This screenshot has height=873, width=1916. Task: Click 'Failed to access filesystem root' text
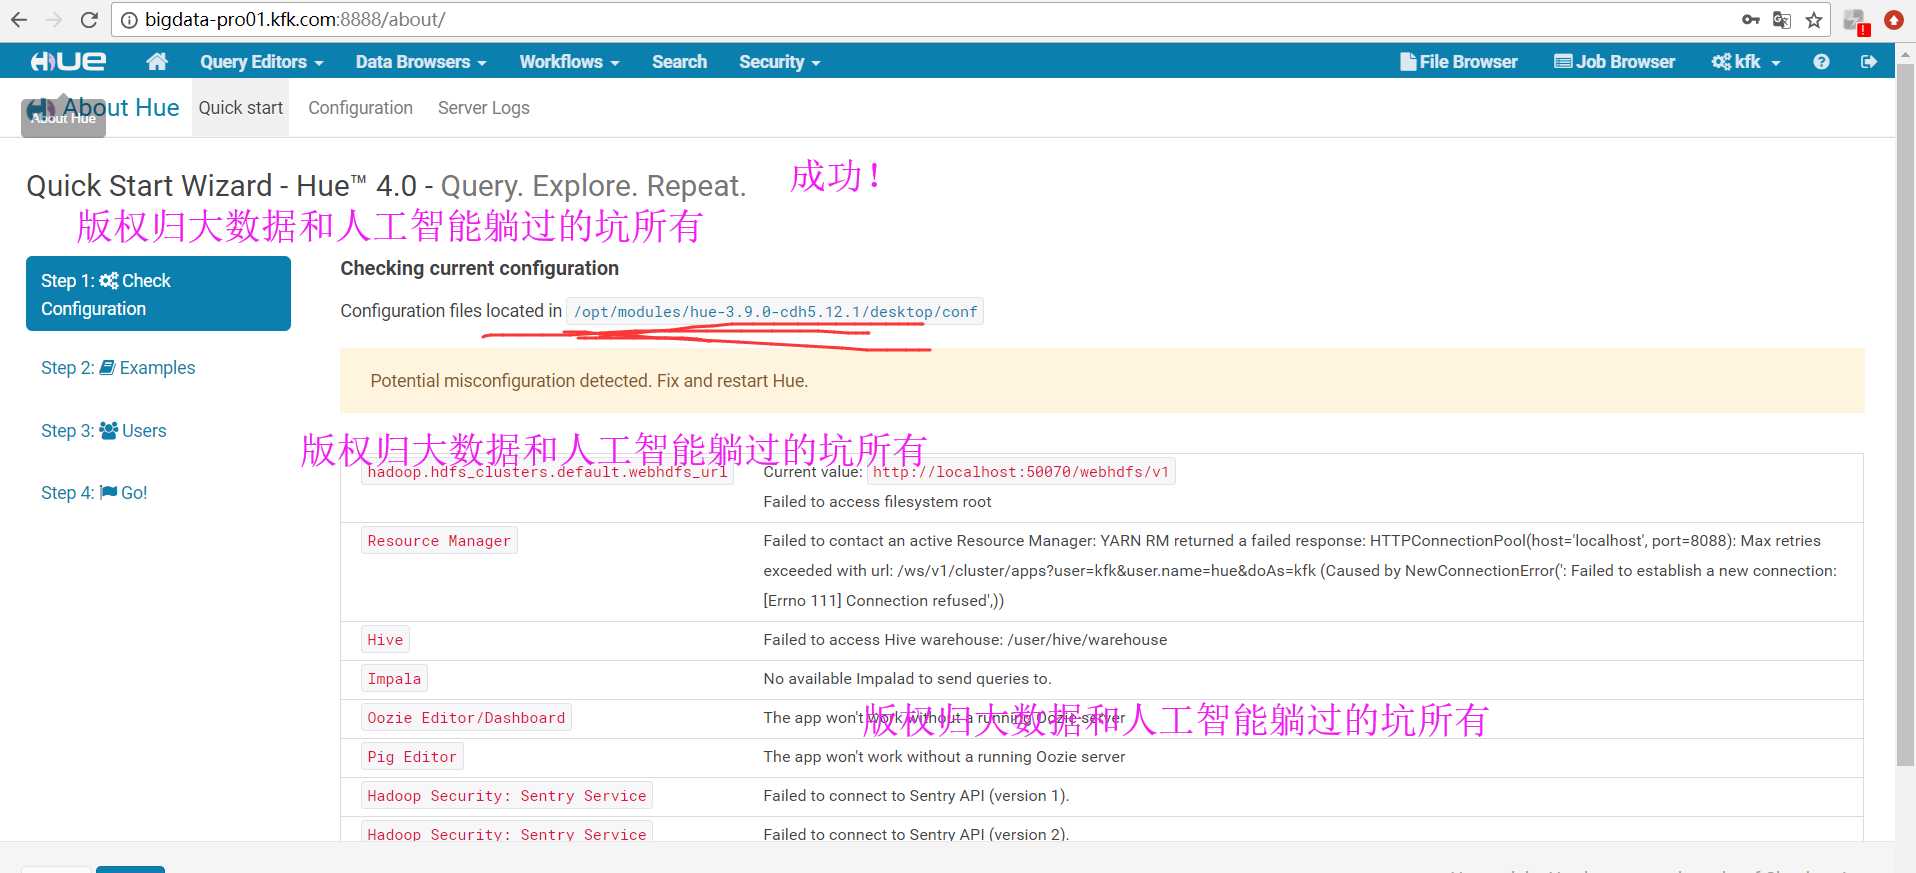coord(877,502)
